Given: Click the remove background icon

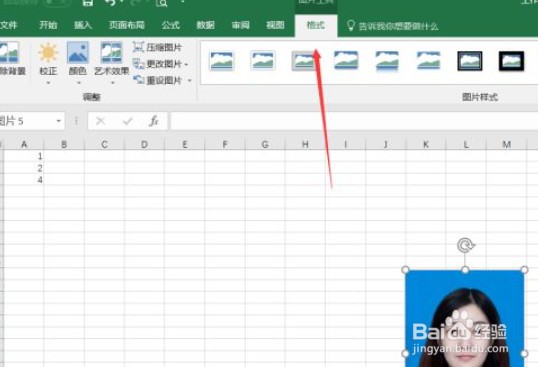Looking at the screenshot, I should 9,52.
